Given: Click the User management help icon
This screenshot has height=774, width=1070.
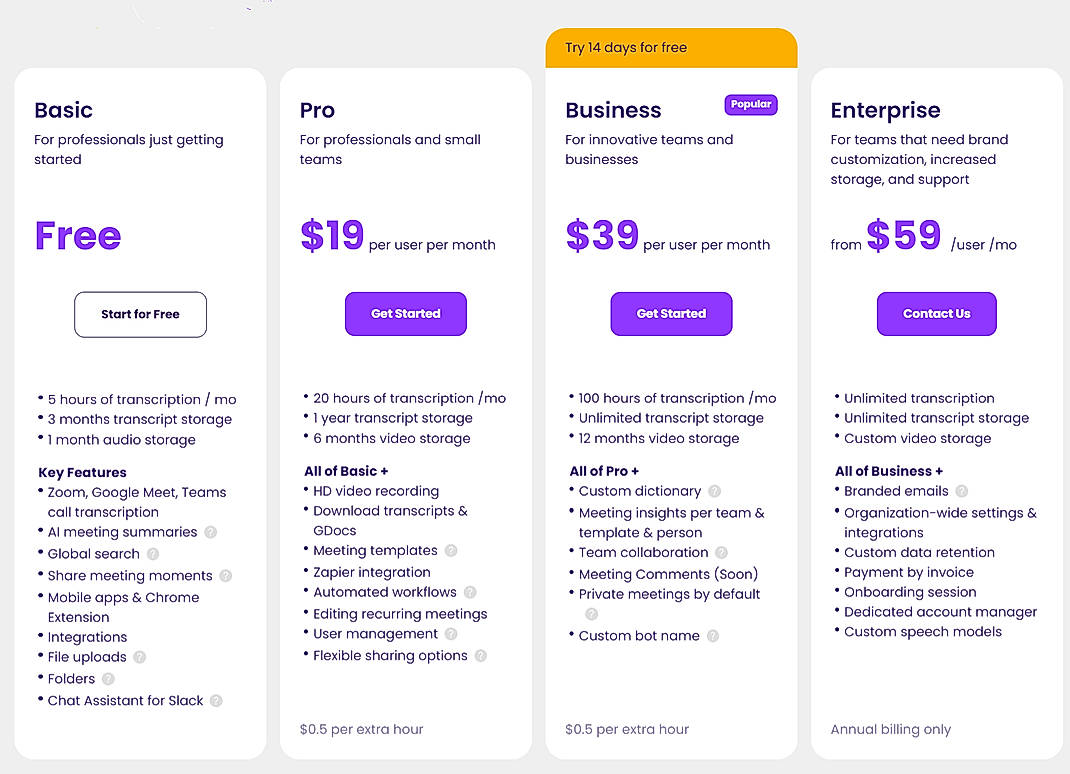Looking at the screenshot, I should coord(450,633).
